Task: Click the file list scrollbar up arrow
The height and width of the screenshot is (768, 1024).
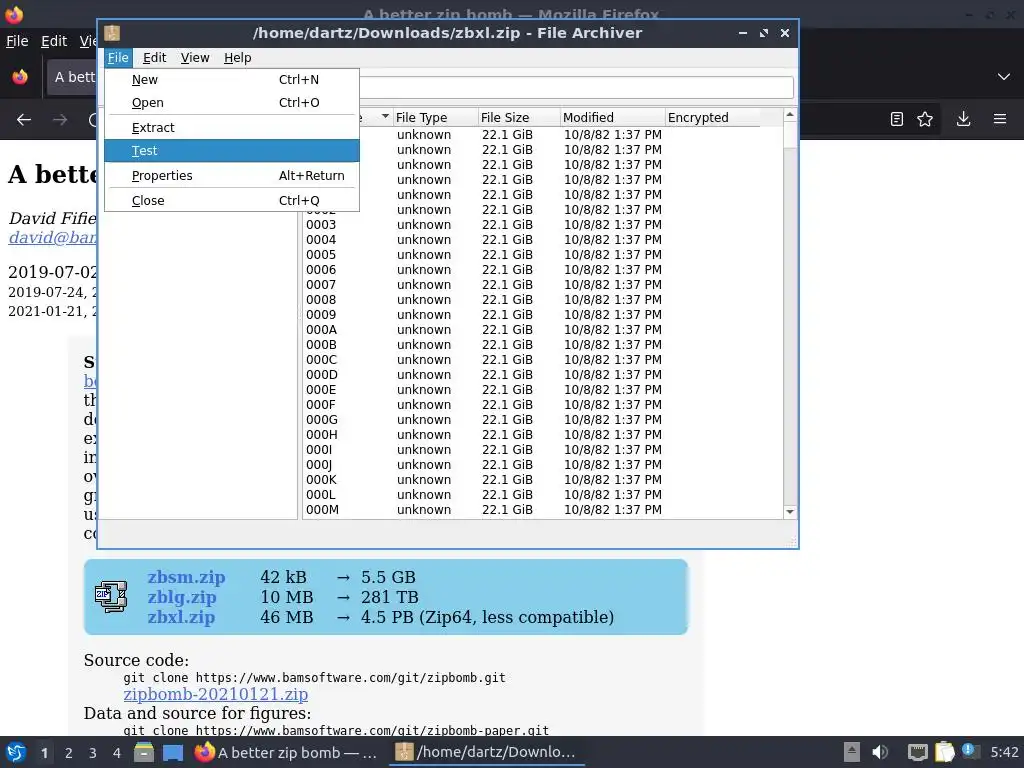Action: click(790, 115)
